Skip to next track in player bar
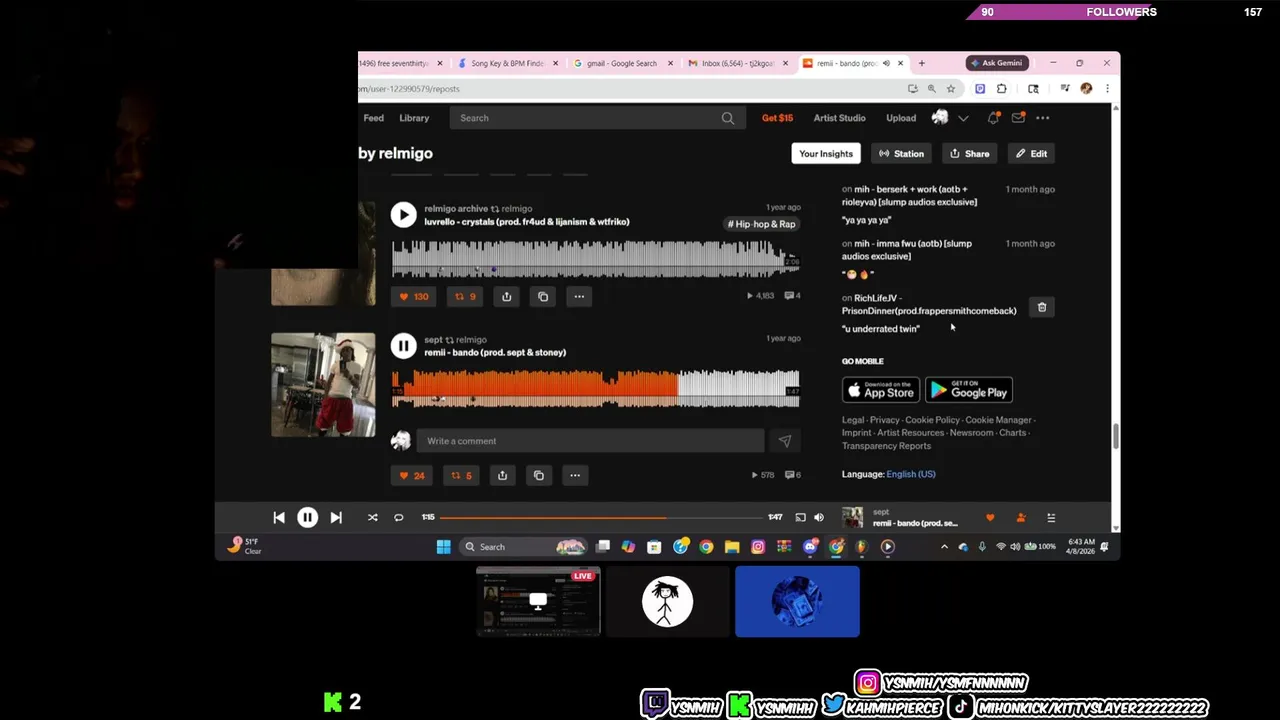Screen dimensions: 1280x720 point(336,517)
